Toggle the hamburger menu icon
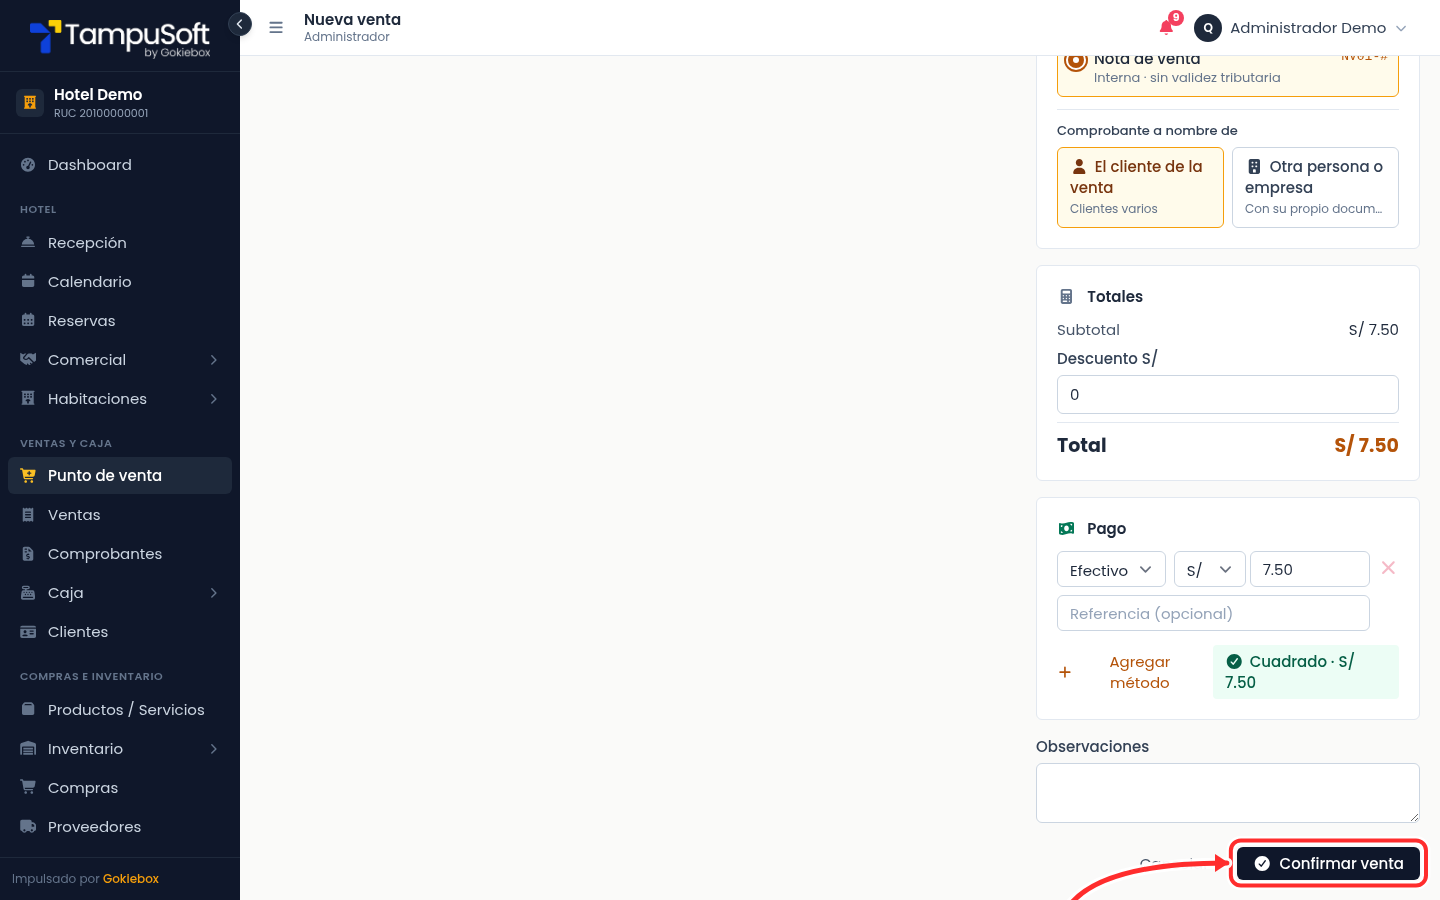The width and height of the screenshot is (1440, 900). [276, 28]
